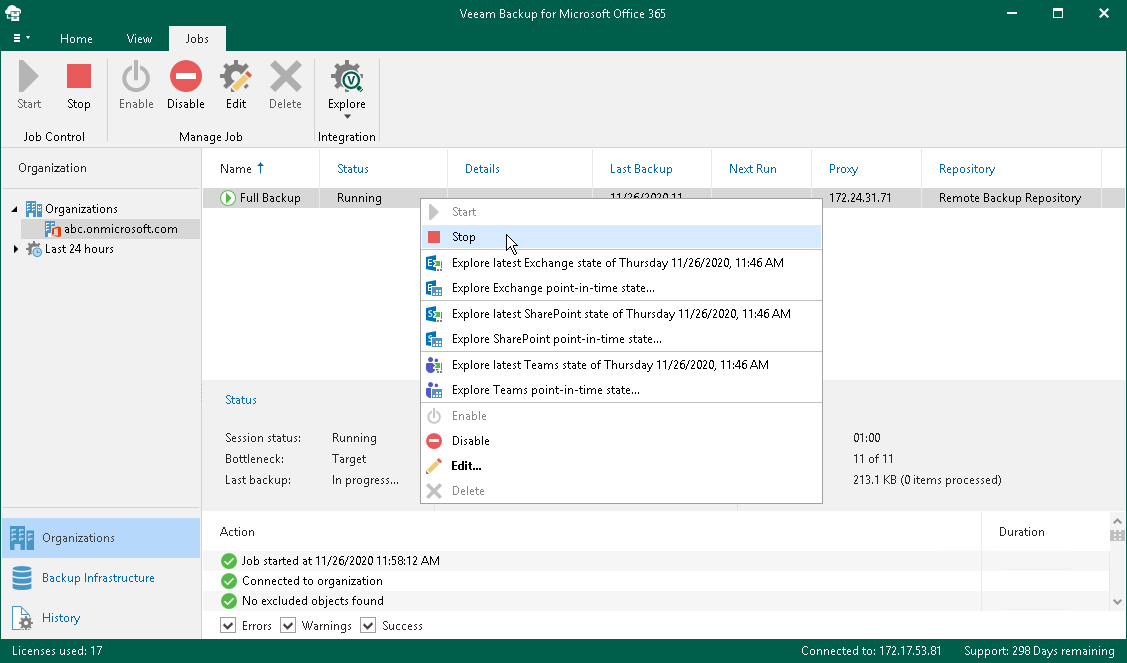Open the main application menu dropdown
Screen dimensions: 1127x663
click(x=20, y=39)
